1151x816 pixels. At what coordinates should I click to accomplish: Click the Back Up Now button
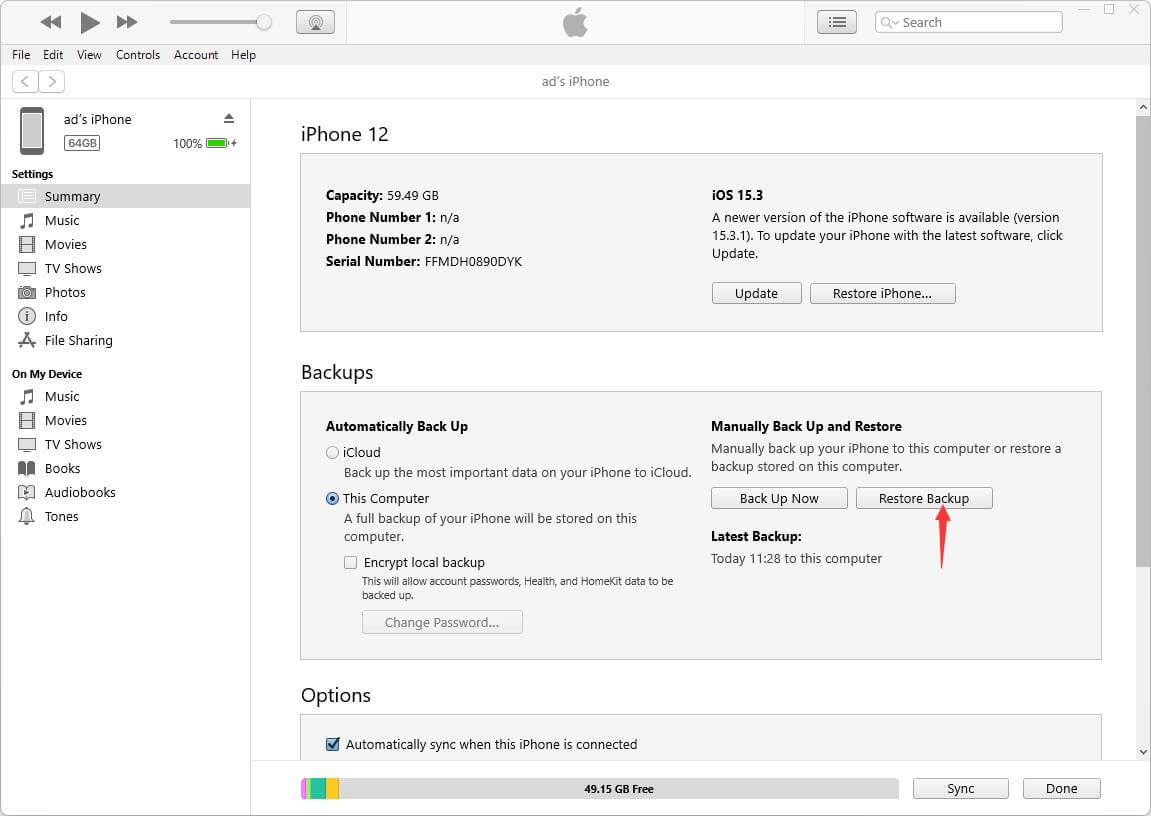[x=779, y=498]
